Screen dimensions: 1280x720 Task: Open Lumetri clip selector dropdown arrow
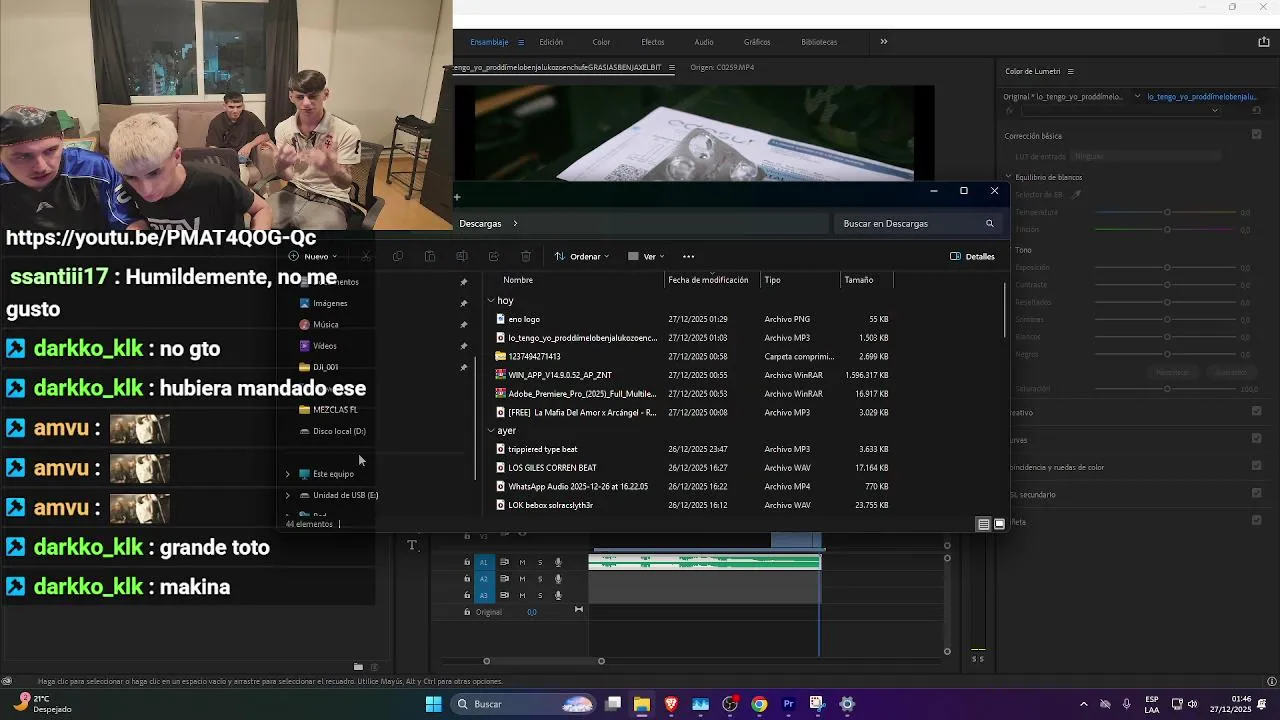point(1137,97)
